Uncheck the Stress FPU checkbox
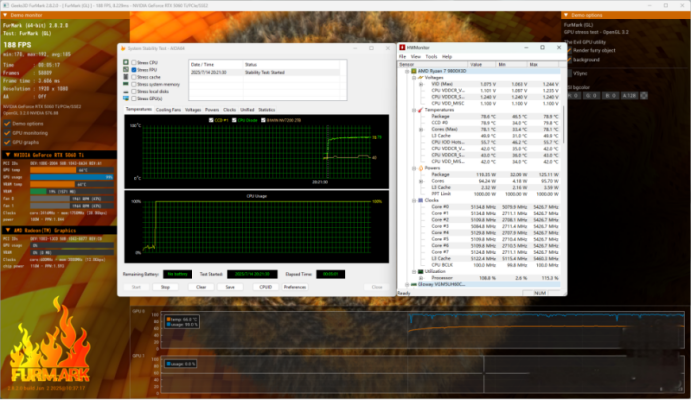This screenshot has width=692, height=401. coord(134,70)
